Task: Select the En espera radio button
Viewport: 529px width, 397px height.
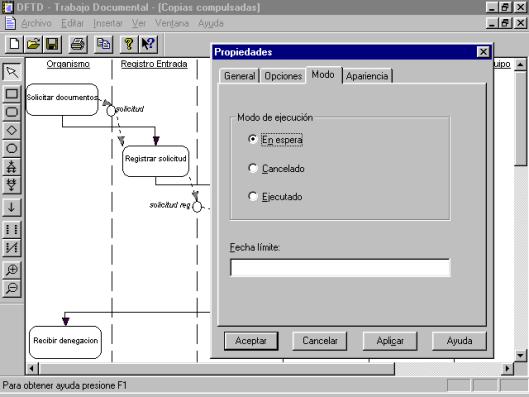Action: click(253, 139)
